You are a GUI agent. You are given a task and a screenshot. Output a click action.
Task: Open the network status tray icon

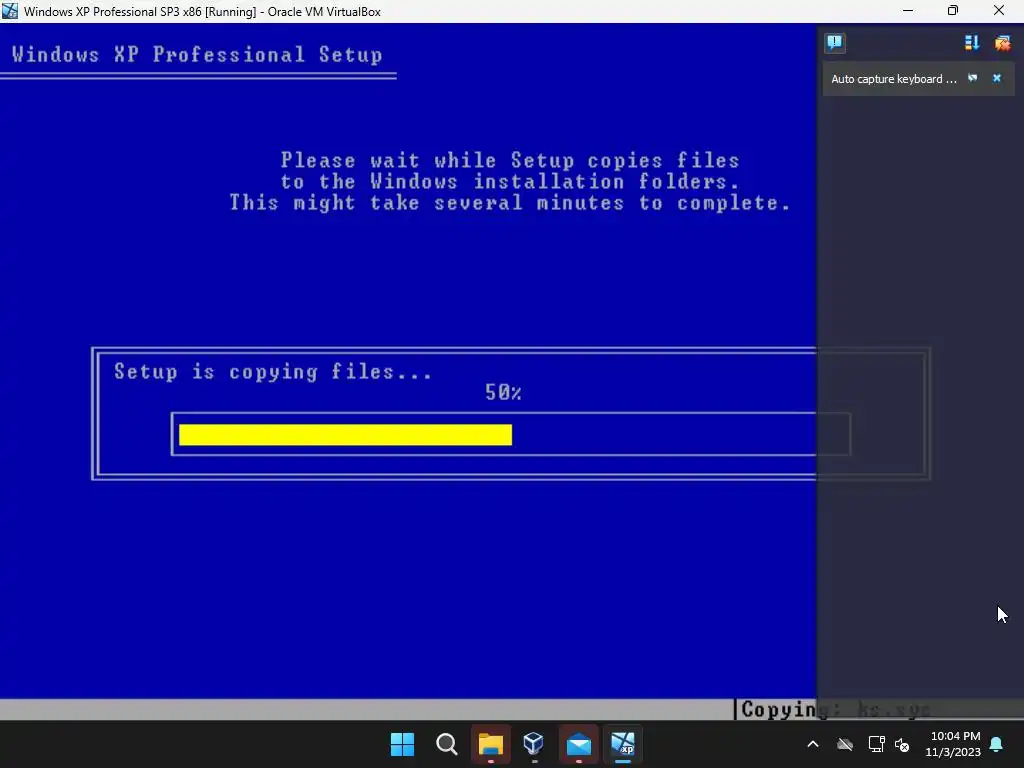pos(876,744)
